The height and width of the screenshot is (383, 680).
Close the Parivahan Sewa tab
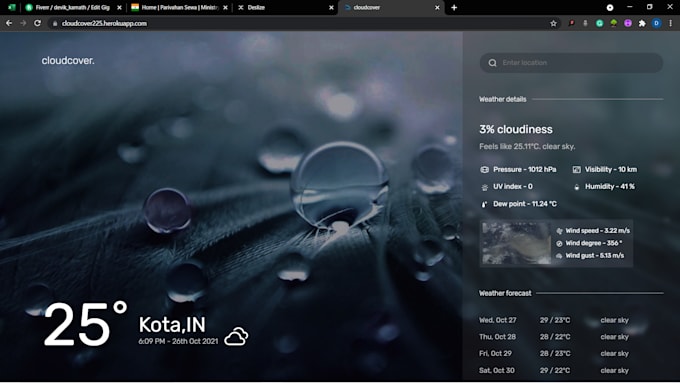pos(226,7)
